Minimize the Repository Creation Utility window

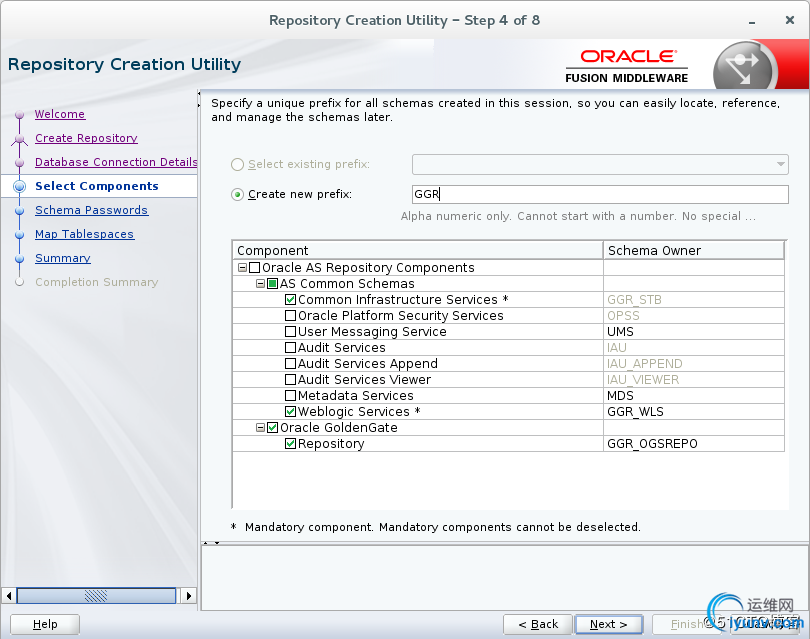pos(752,22)
